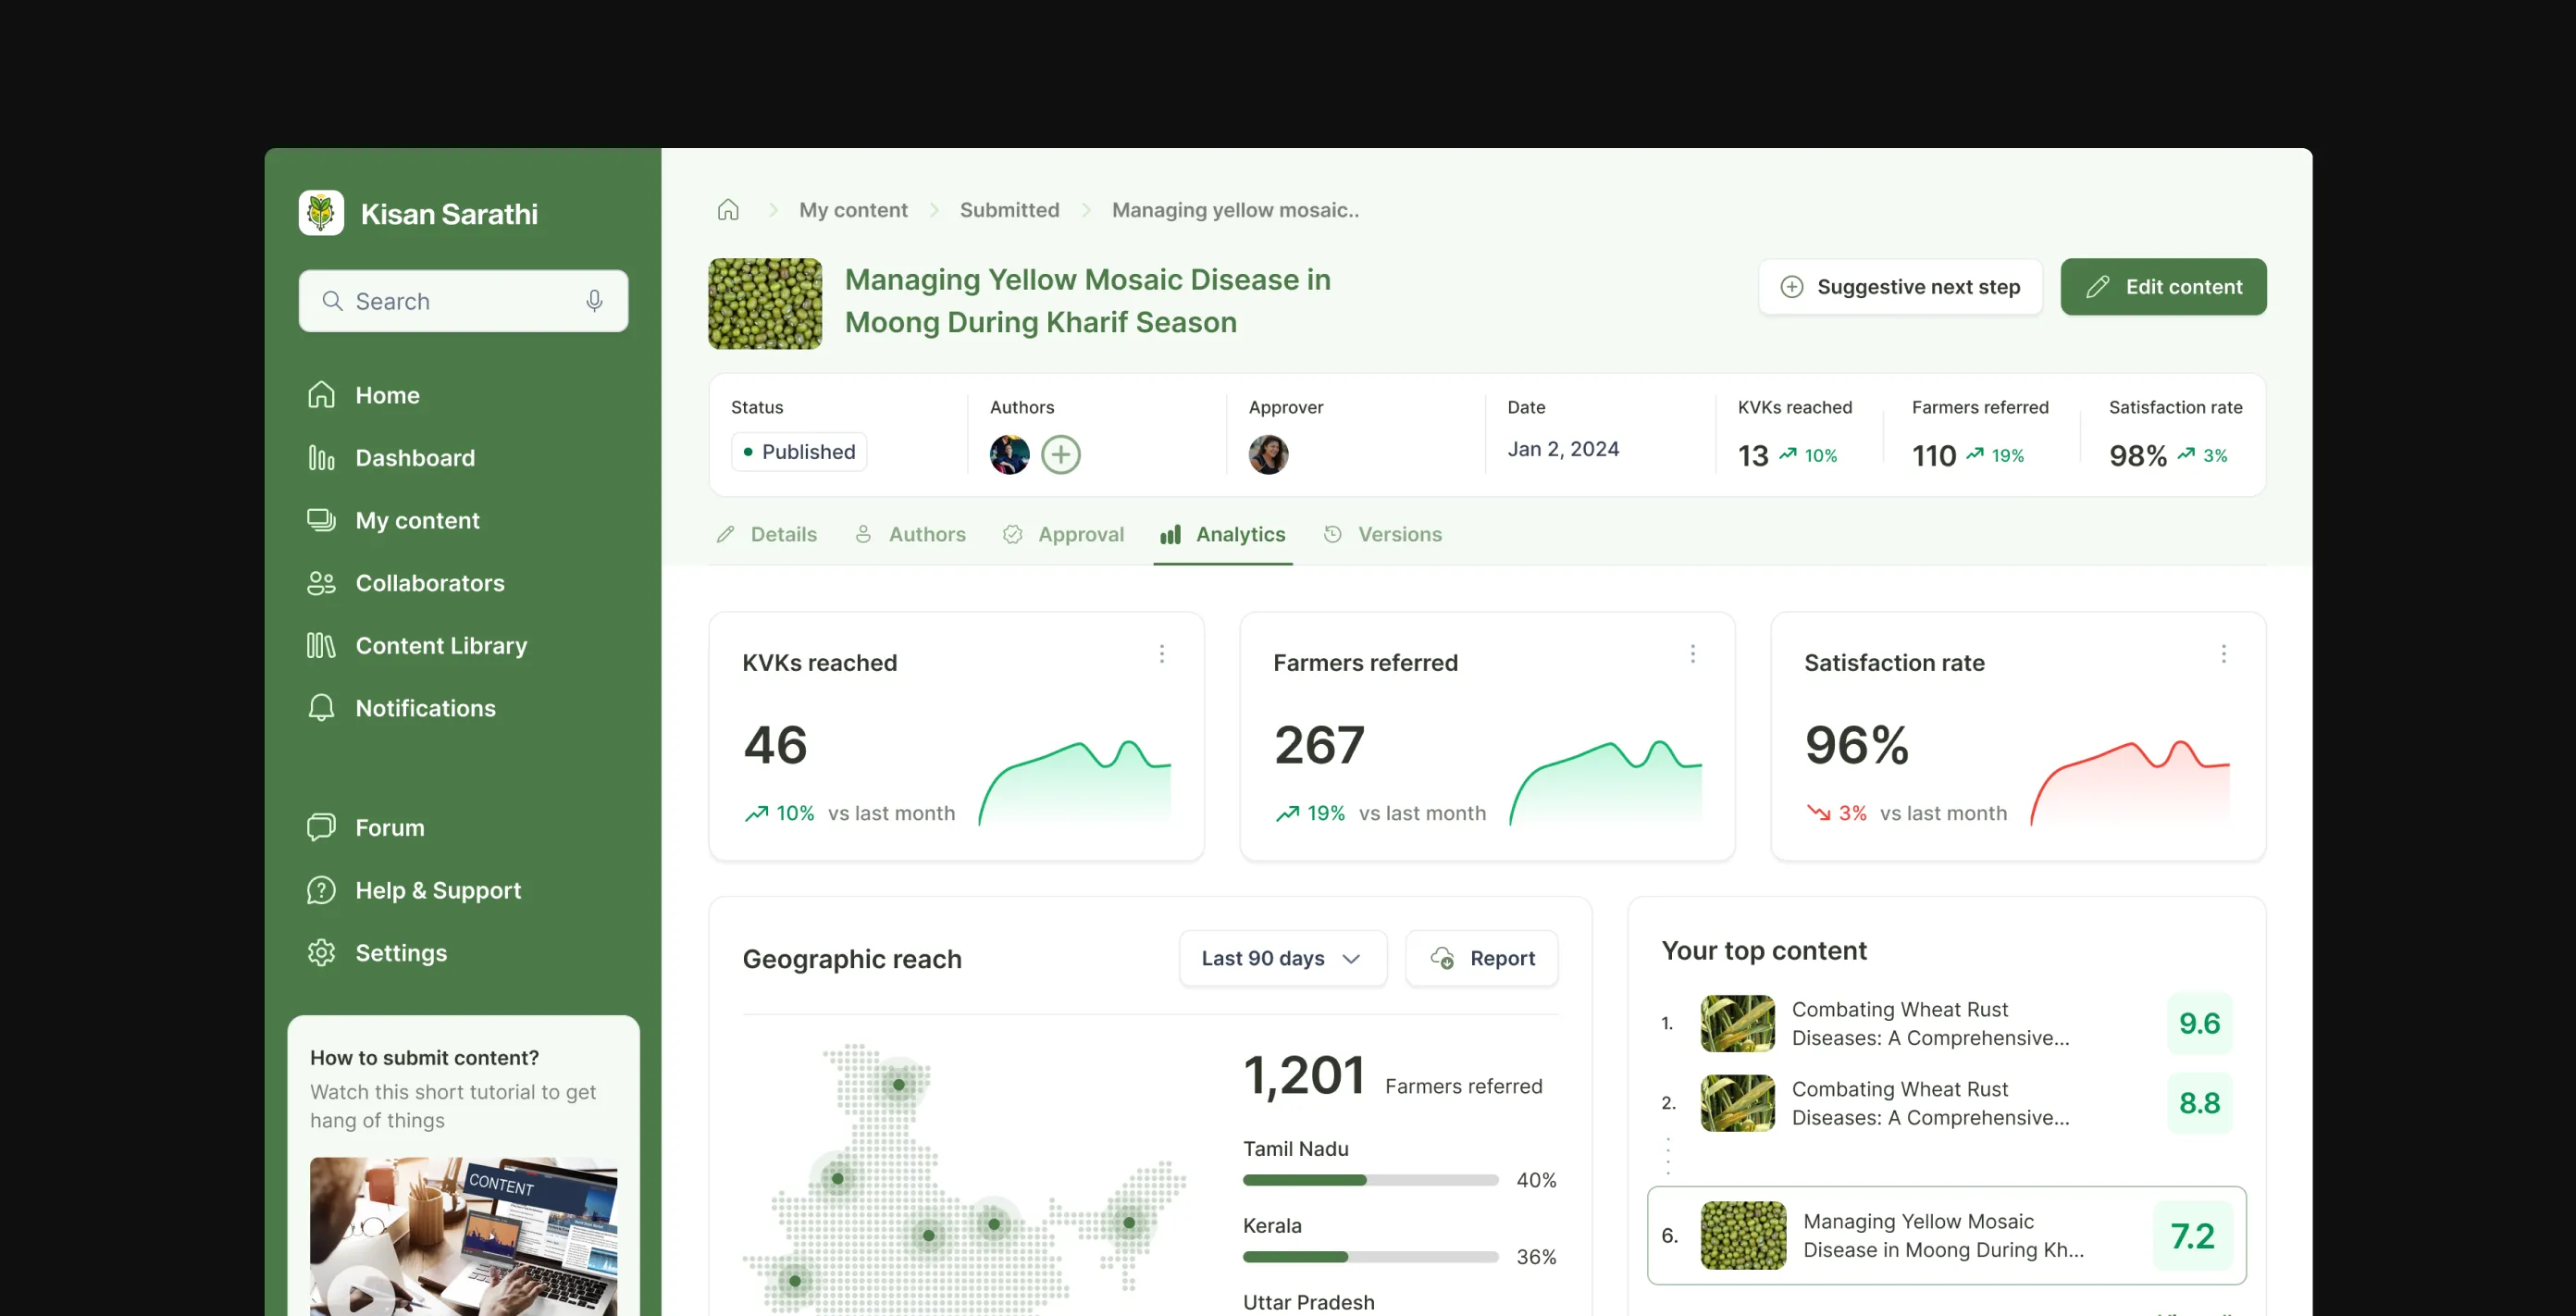
Task: Click the moong content thumbnail in header
Action: [x=765, y=304]
